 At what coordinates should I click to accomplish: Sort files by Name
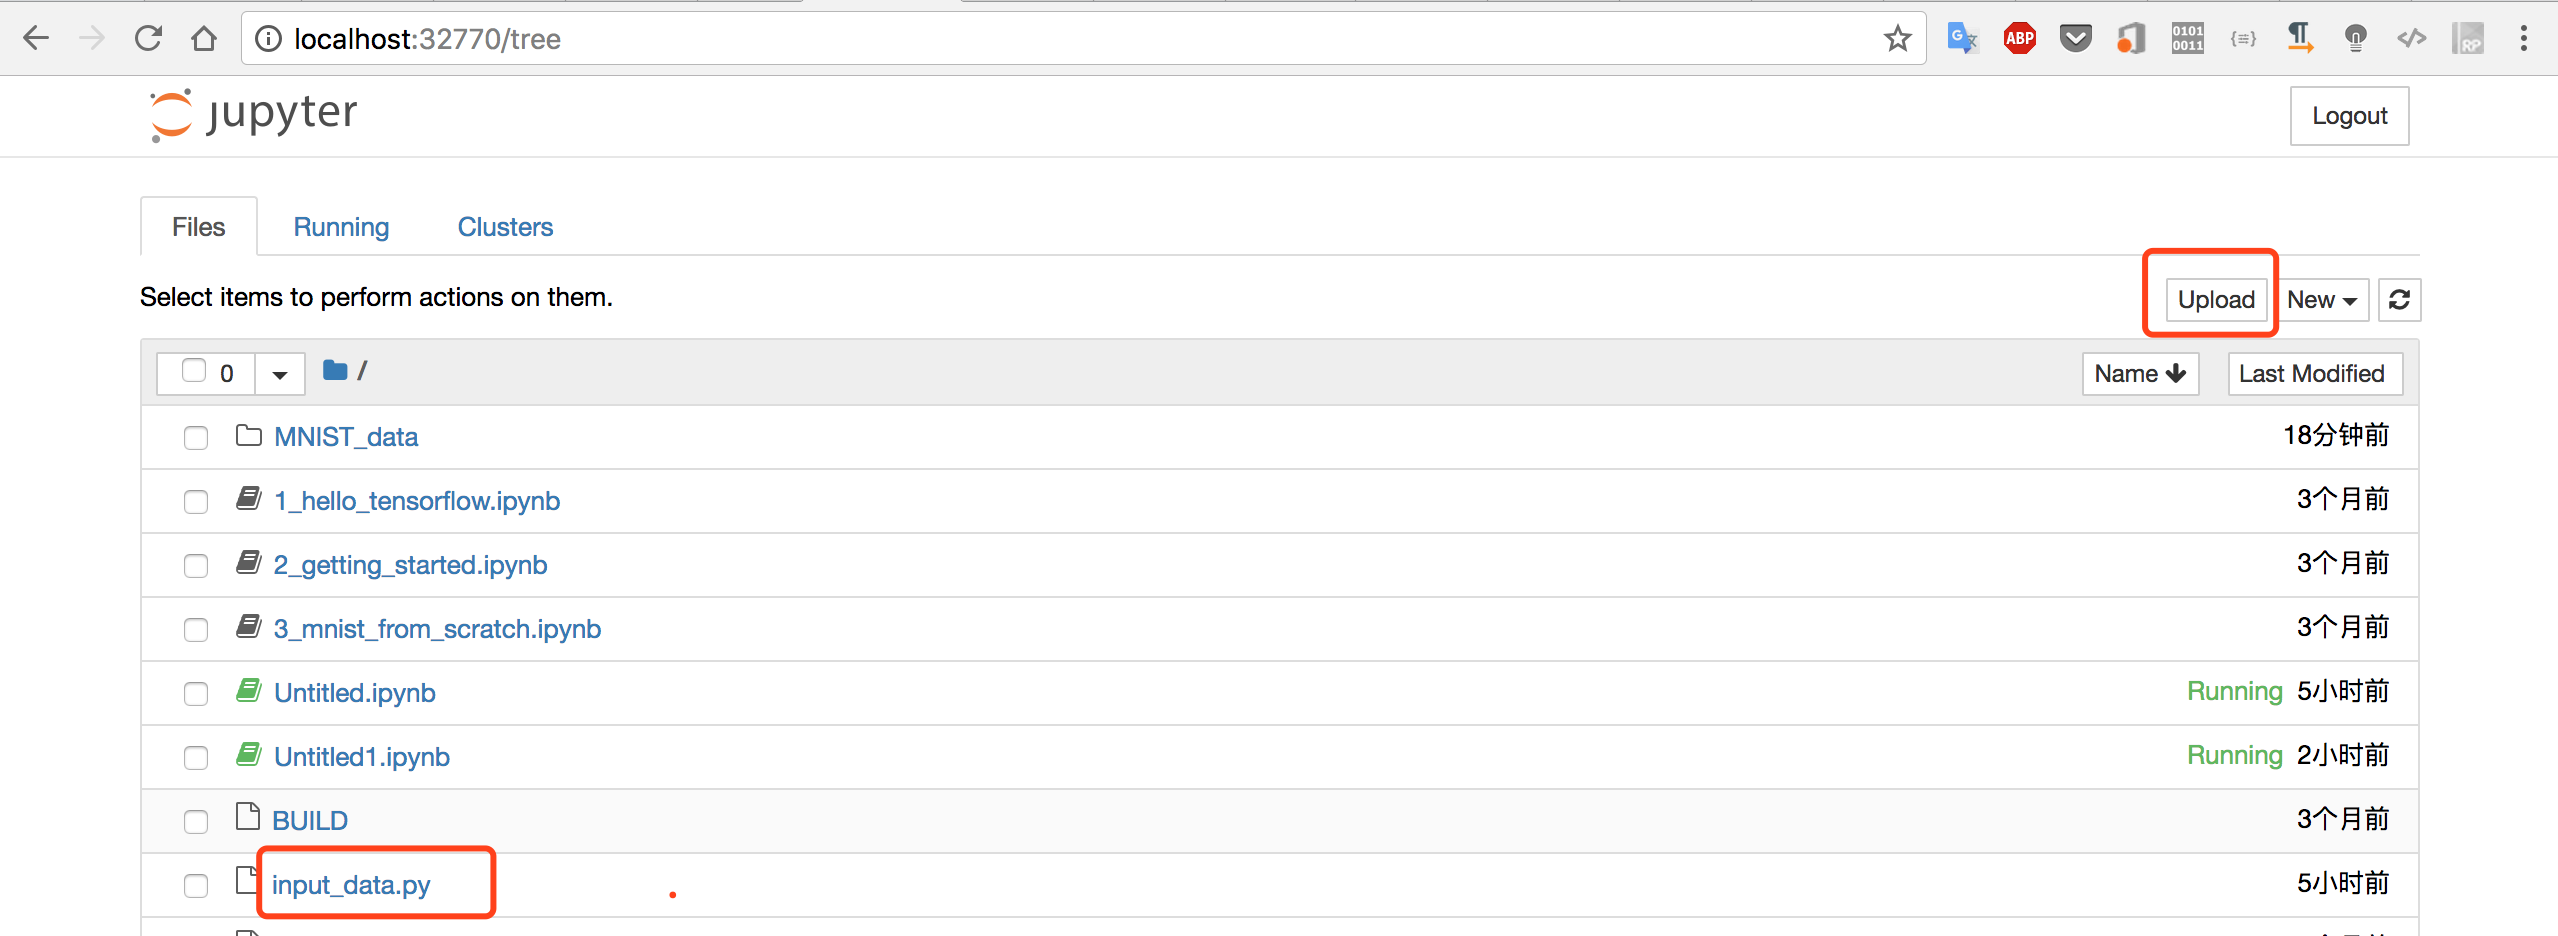pos(2140,374)
